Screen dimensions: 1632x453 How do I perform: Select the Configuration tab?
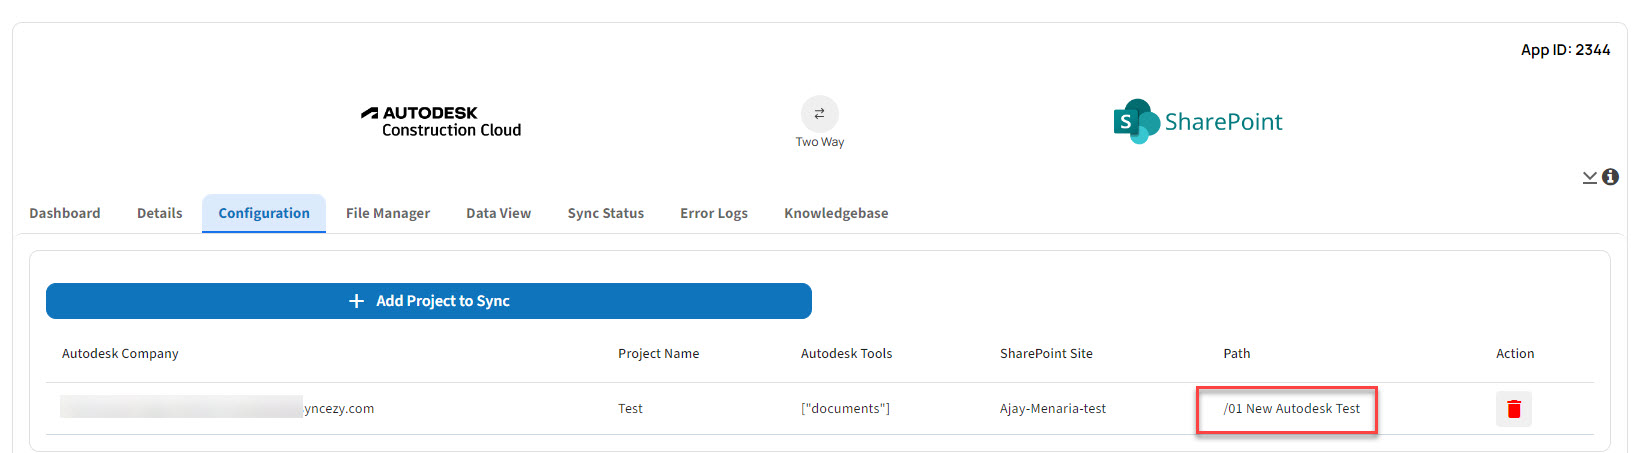click(264, 213)
